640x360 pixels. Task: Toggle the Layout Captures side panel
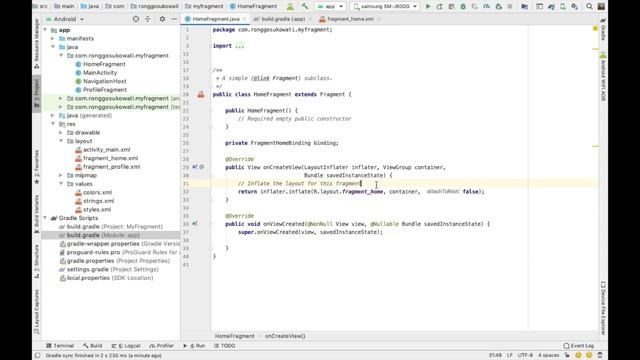point(37,312)
